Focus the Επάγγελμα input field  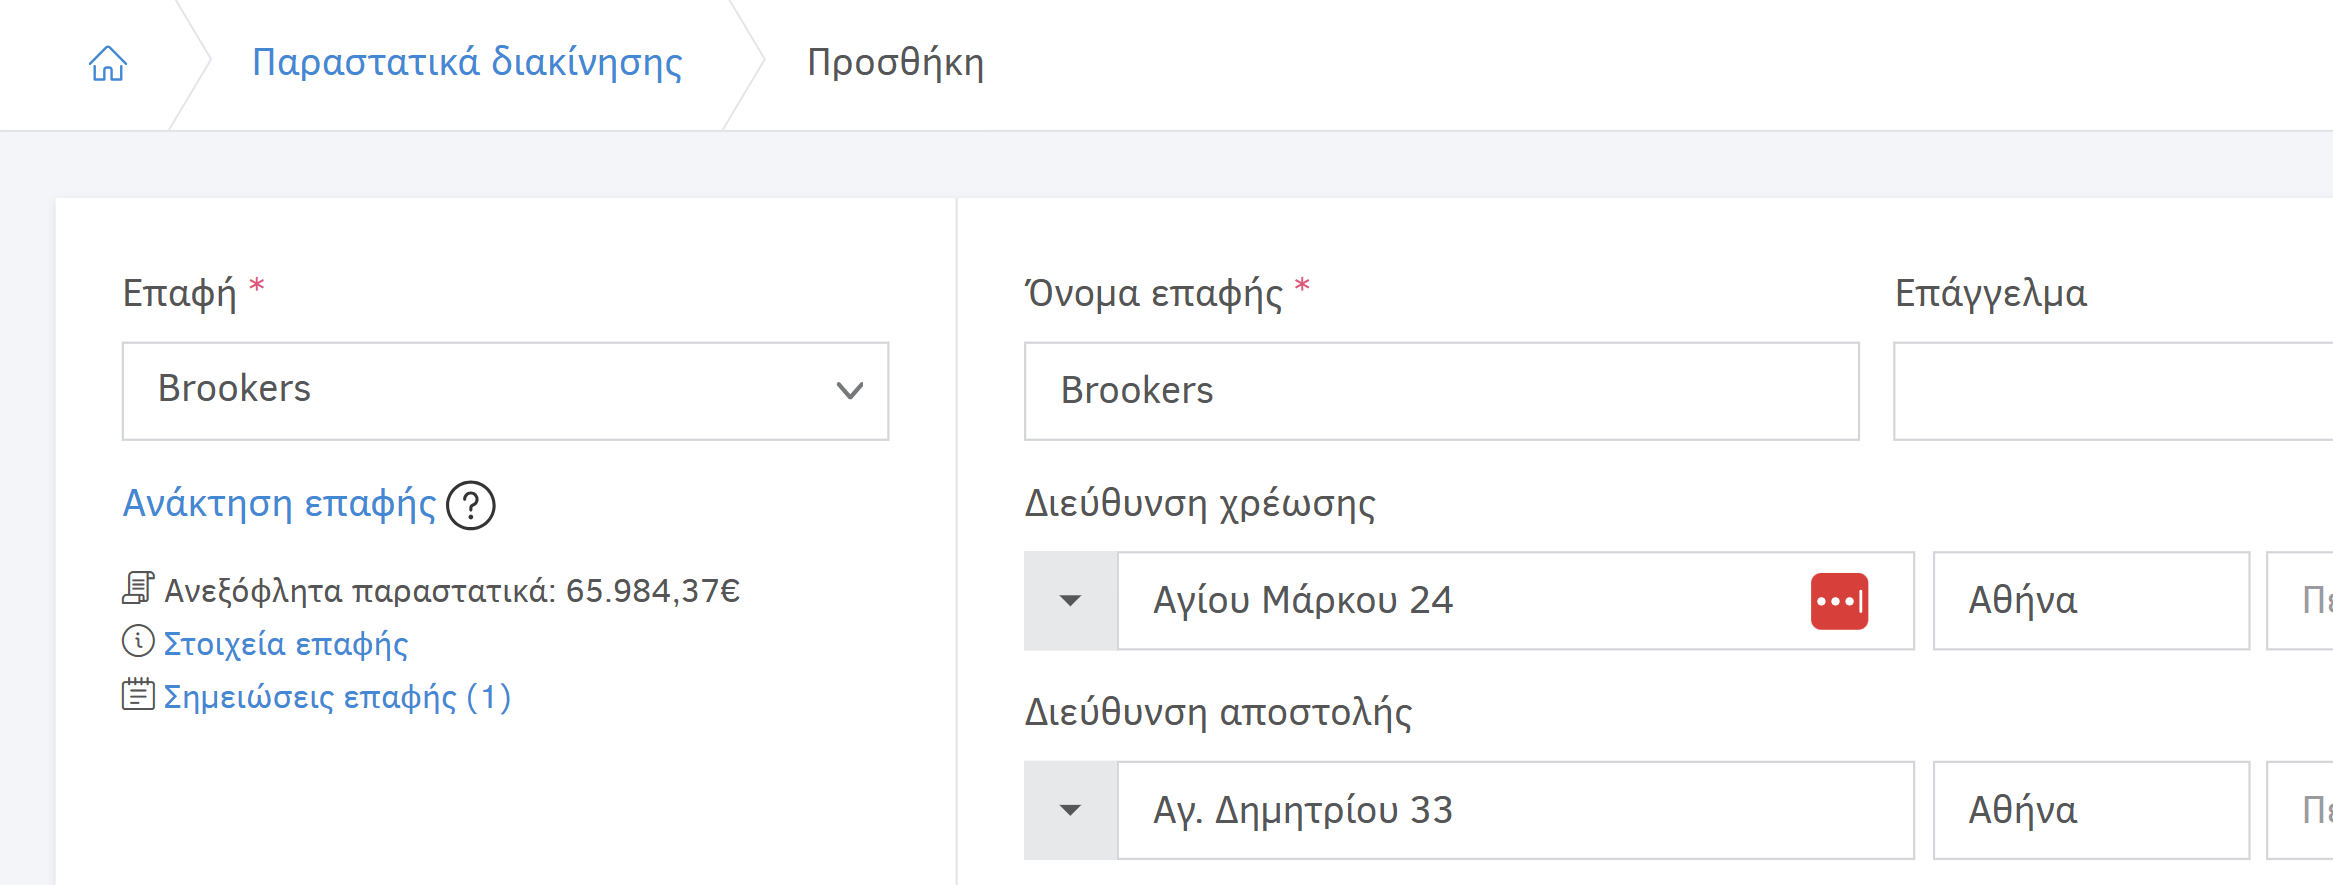(x=2113, y=391)
